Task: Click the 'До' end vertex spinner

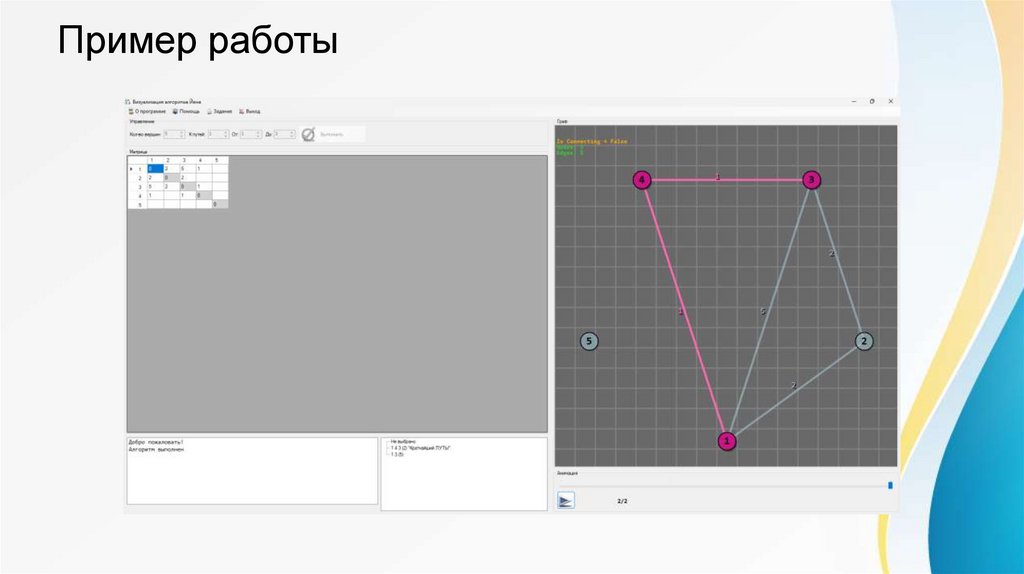Action: [x=284, y=134]
